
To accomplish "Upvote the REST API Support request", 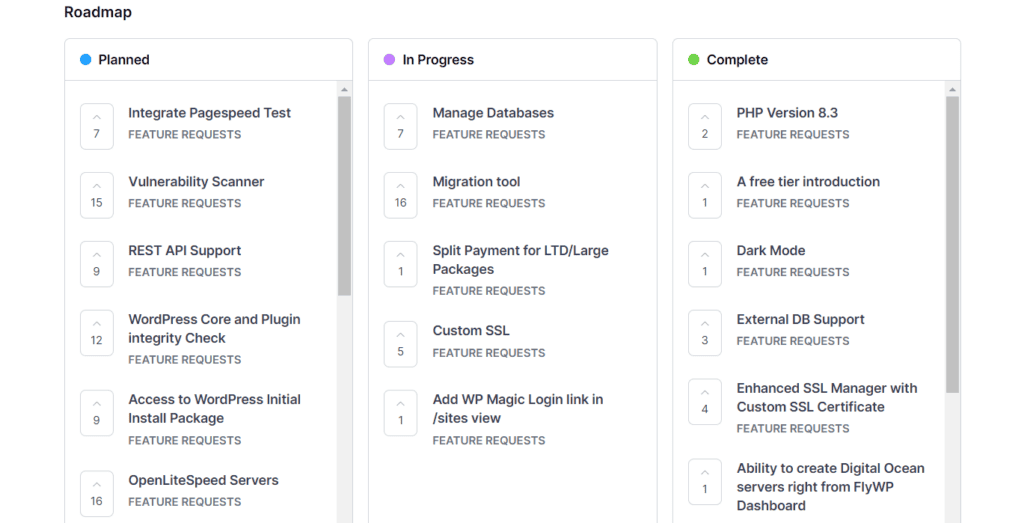I will click(97, 264).
